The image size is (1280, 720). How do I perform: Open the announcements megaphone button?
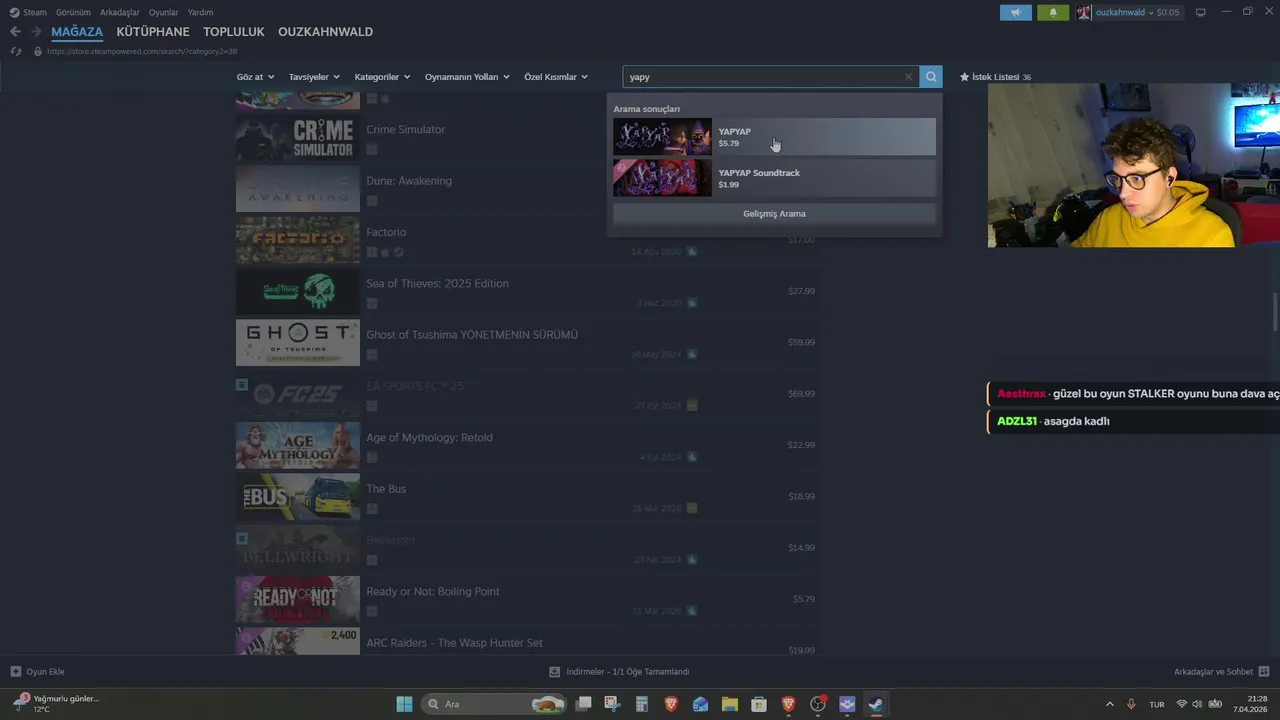tap(1016, 12)
